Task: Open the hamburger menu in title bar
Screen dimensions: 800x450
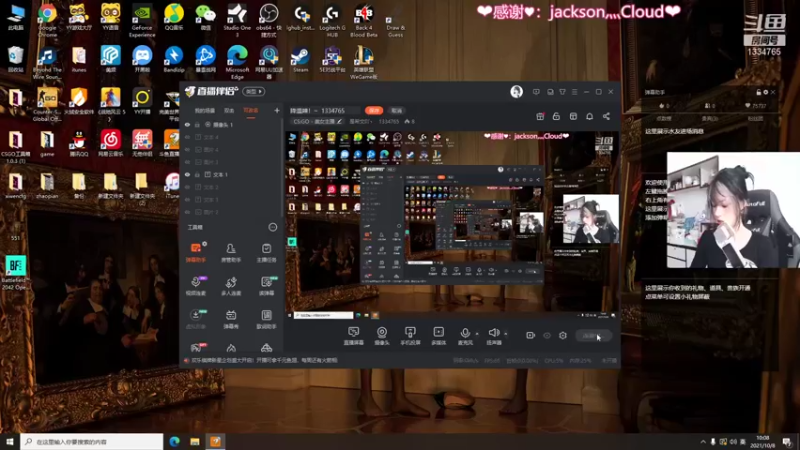Action: coord(574,92)
